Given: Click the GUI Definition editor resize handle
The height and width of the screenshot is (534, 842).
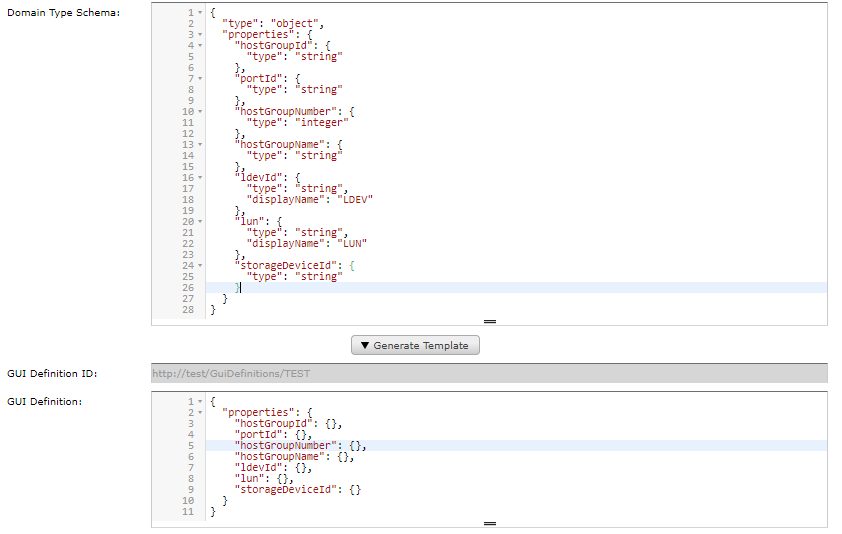Looking at the screenshot, I should [x=490, y=523].
